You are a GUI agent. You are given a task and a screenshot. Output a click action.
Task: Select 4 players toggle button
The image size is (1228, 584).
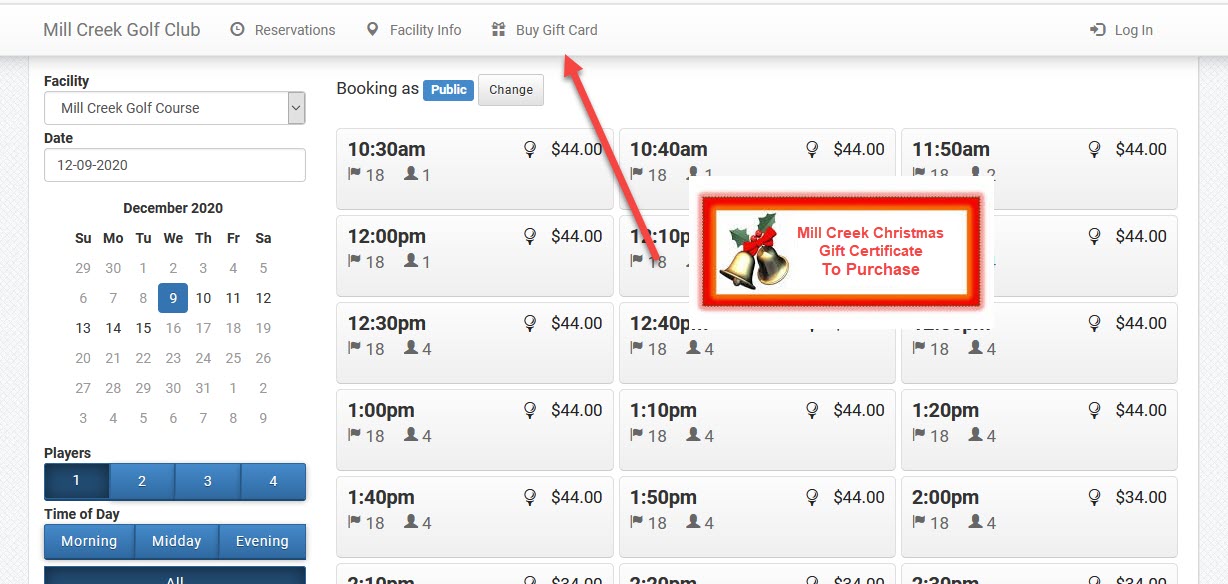pyautogui.click(x=273, y=481)
